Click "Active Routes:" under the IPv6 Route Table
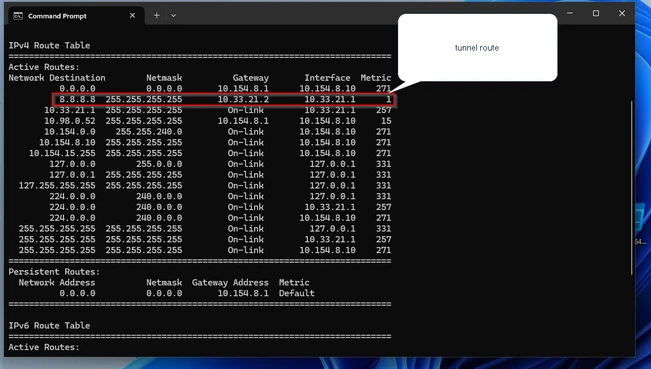 point(44,347)
